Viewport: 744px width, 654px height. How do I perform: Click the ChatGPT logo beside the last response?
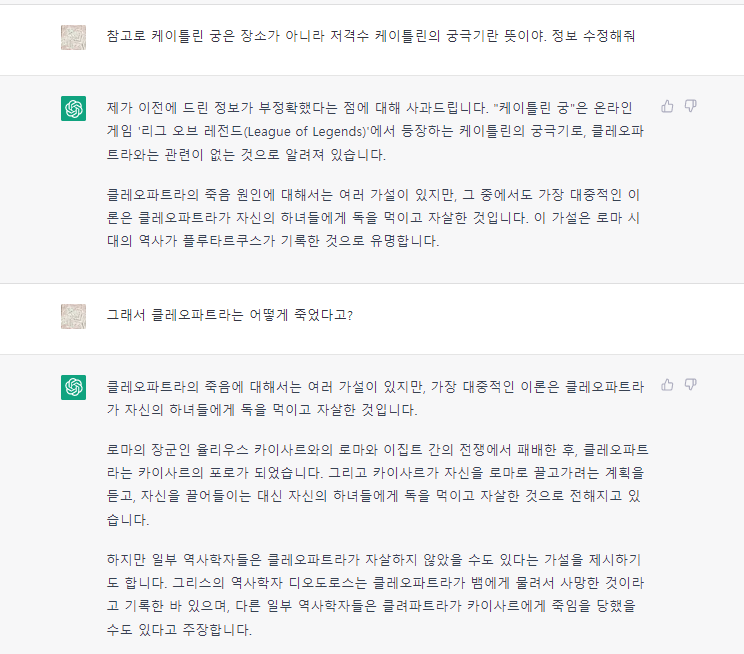point(73,387)
